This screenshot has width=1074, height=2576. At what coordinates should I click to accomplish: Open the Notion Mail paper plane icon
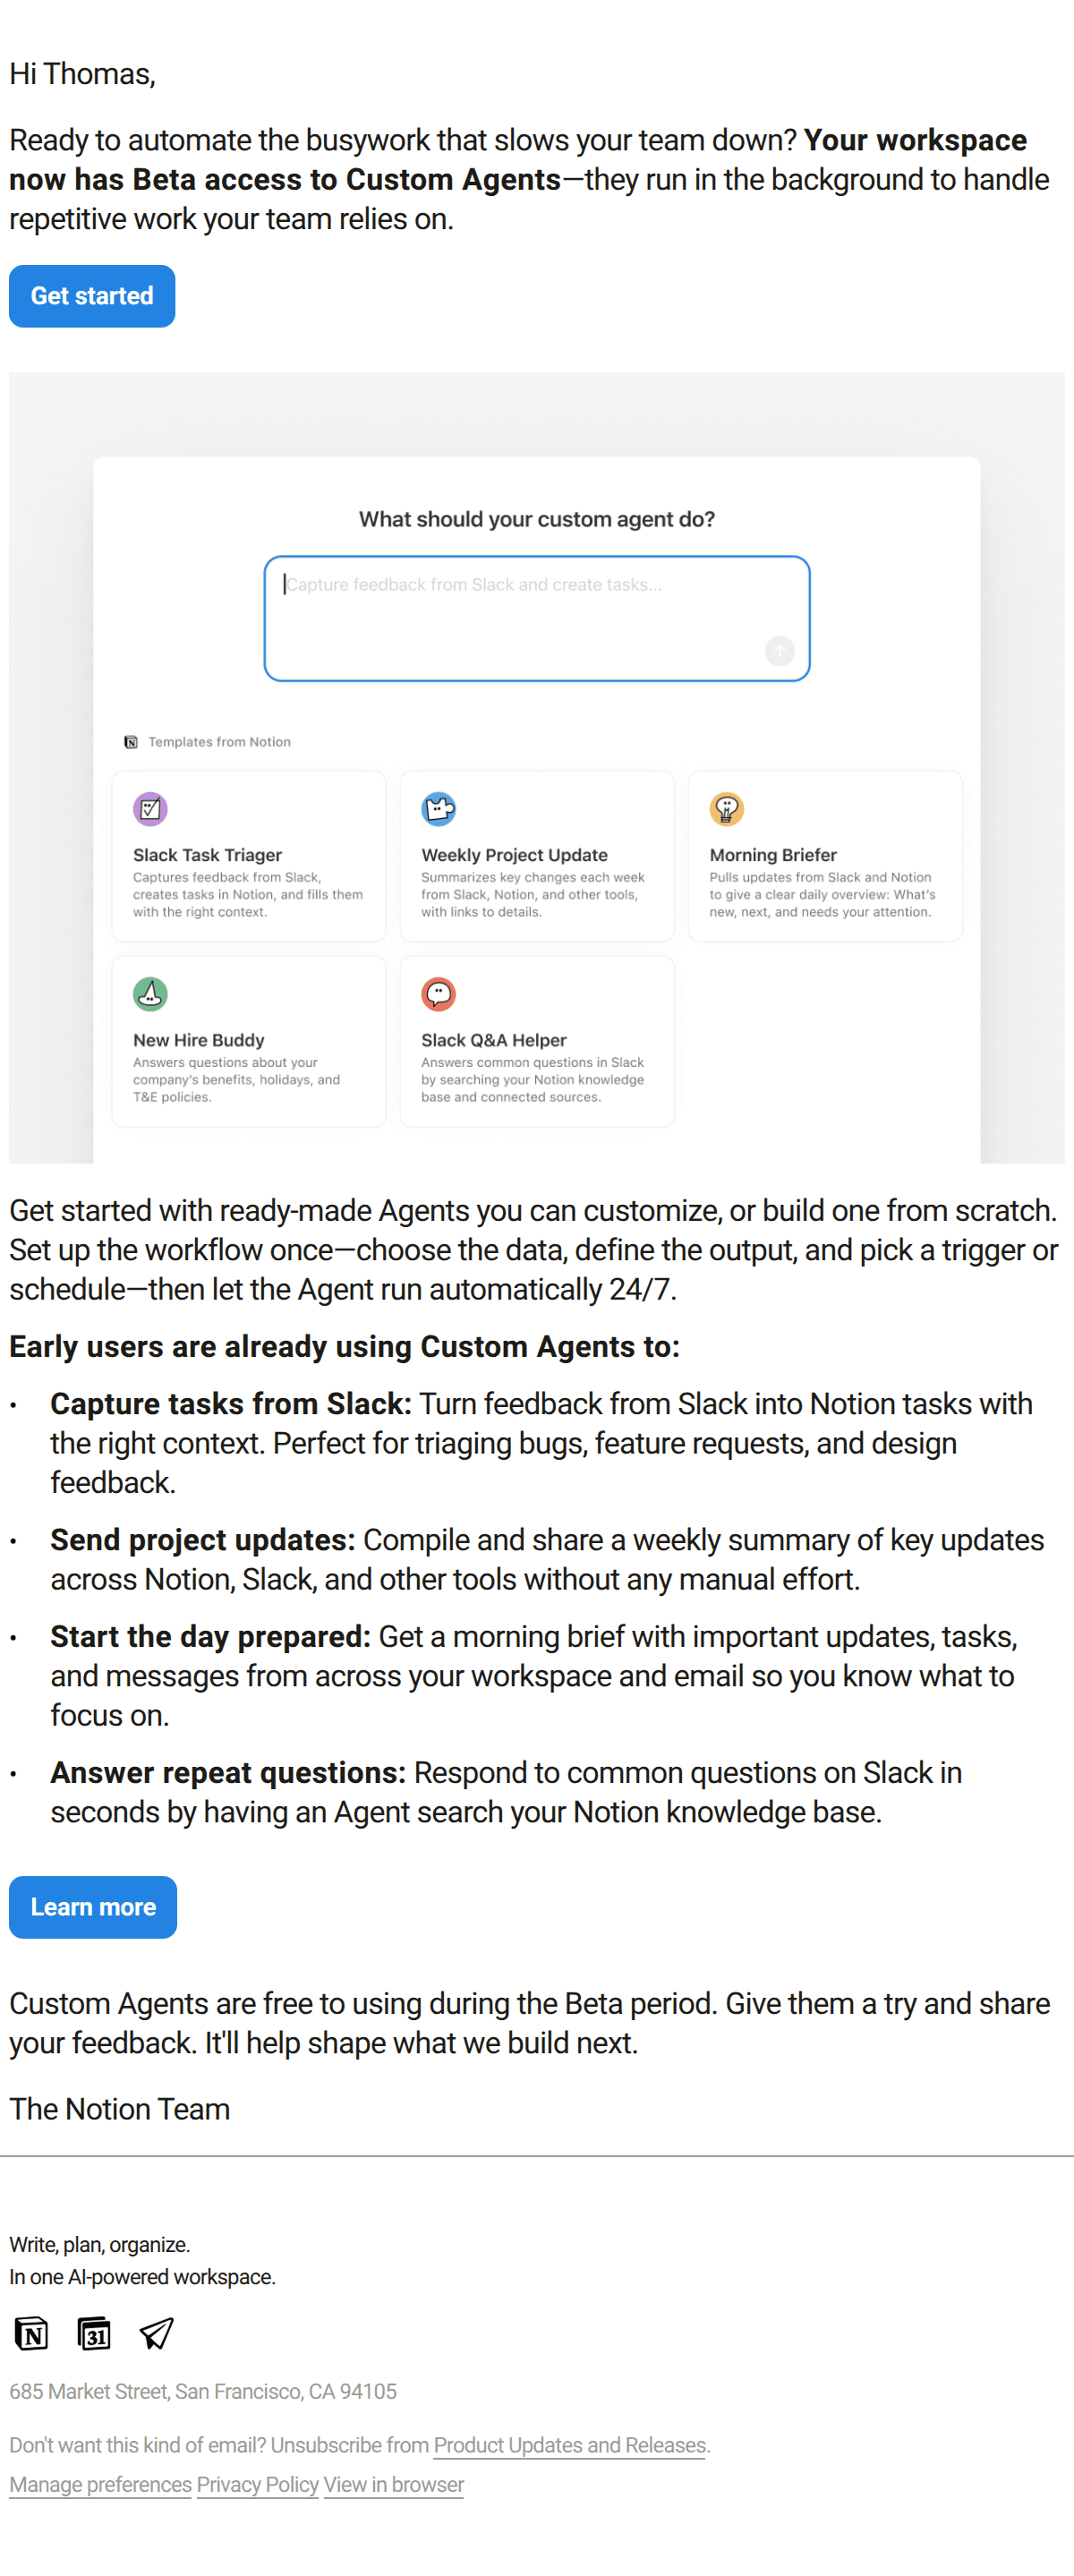click(x=156, y=2333)
